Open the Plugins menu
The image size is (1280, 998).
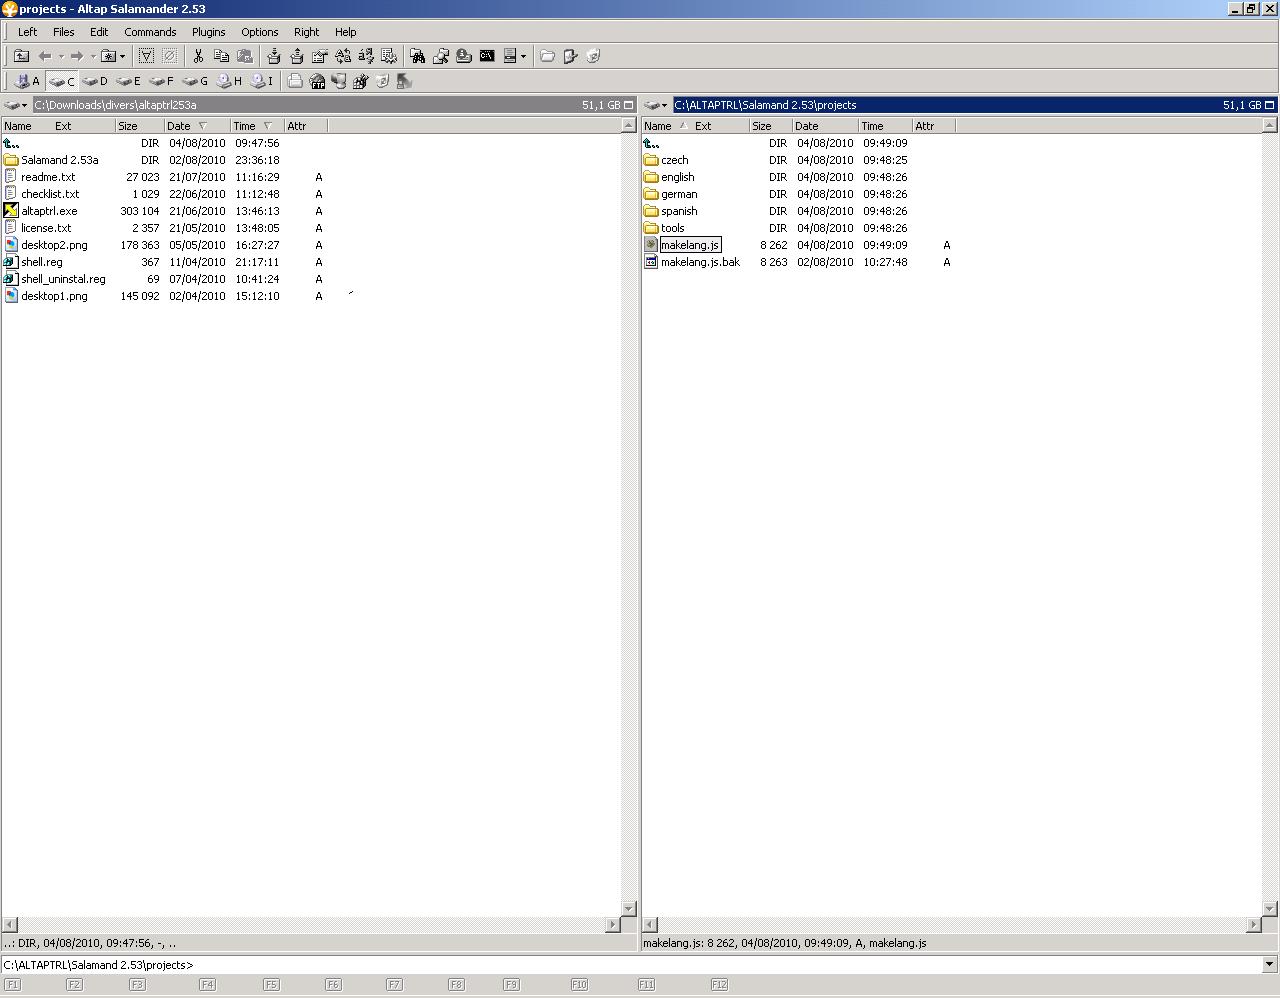tap(208, 32)
